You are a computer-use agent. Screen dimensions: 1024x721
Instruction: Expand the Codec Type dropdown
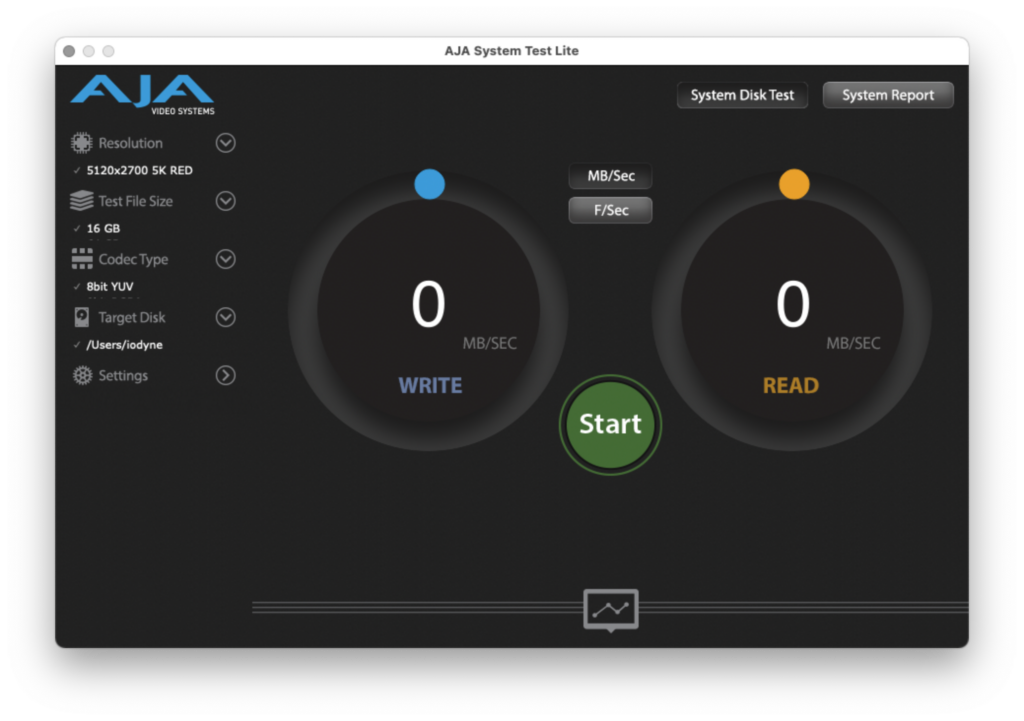[225, 259]
